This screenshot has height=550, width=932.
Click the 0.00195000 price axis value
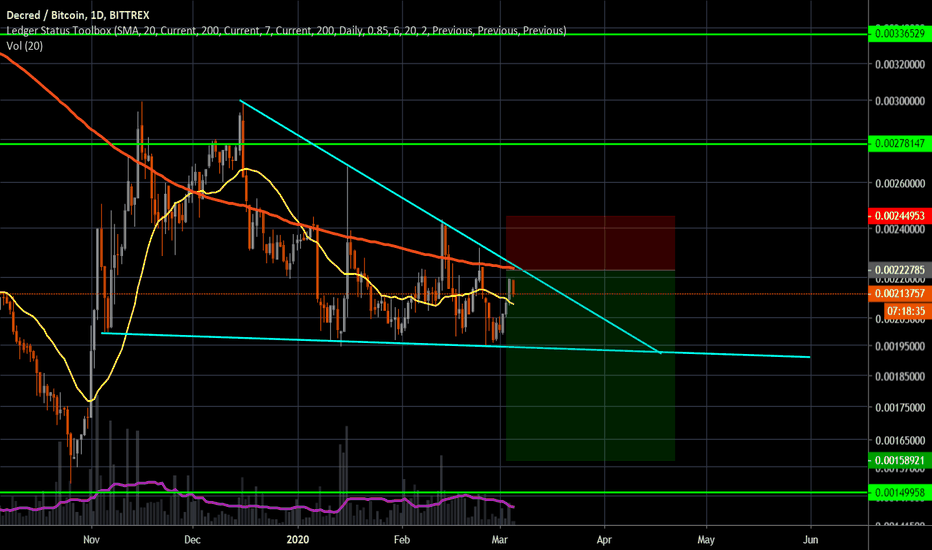click(x=899, y=347)
